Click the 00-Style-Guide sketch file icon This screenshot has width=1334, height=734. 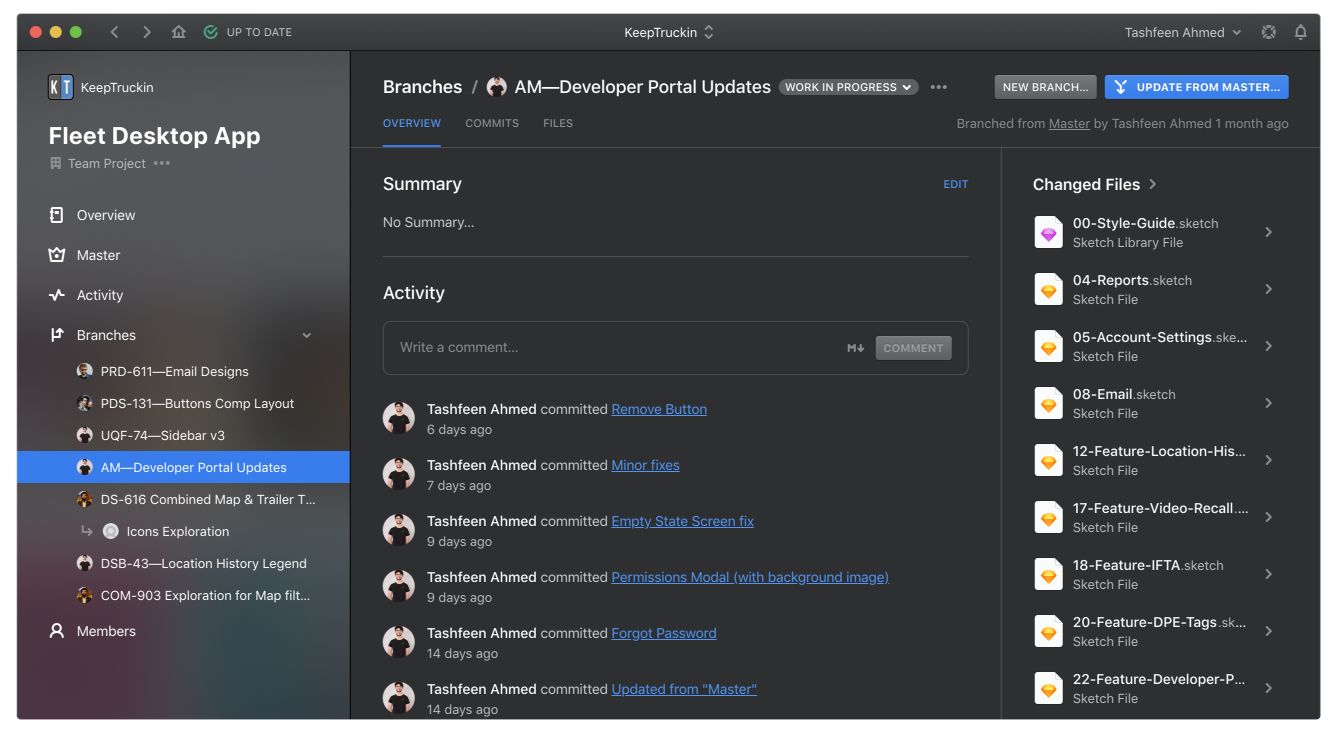tap(1048, 232)
